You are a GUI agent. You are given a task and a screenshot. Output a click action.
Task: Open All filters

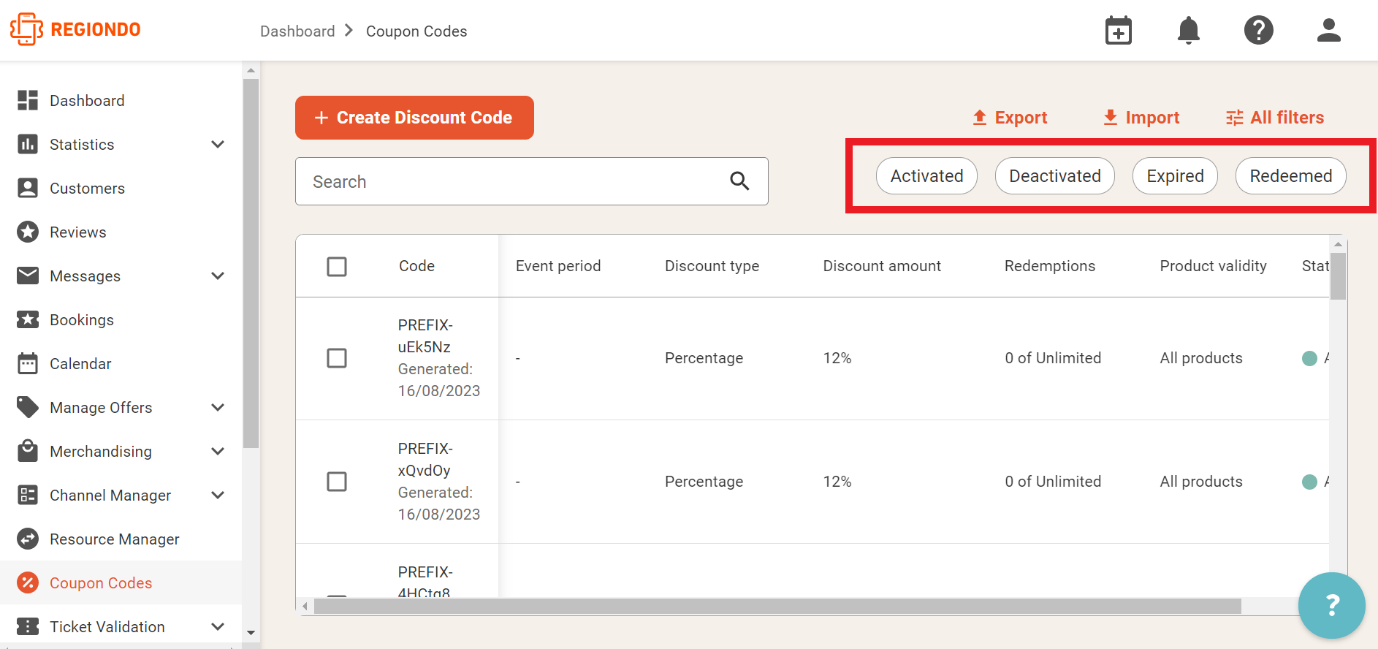tap(1275, 117)
